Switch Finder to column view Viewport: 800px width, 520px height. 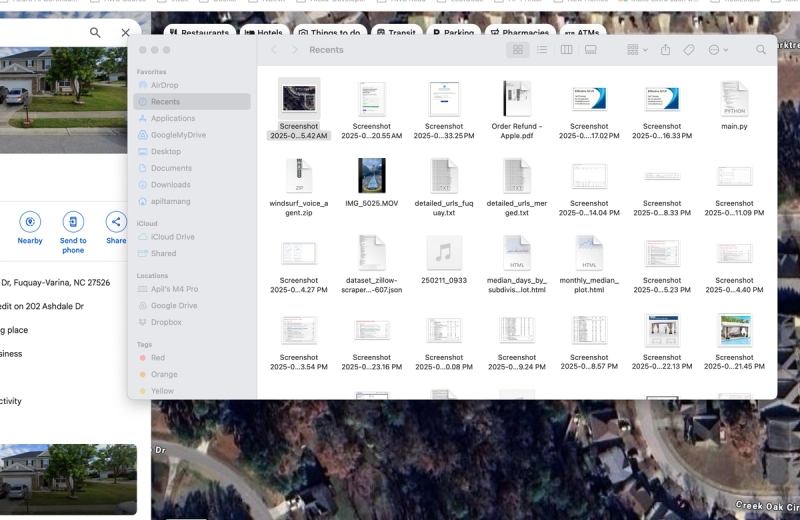pos(566,49)
